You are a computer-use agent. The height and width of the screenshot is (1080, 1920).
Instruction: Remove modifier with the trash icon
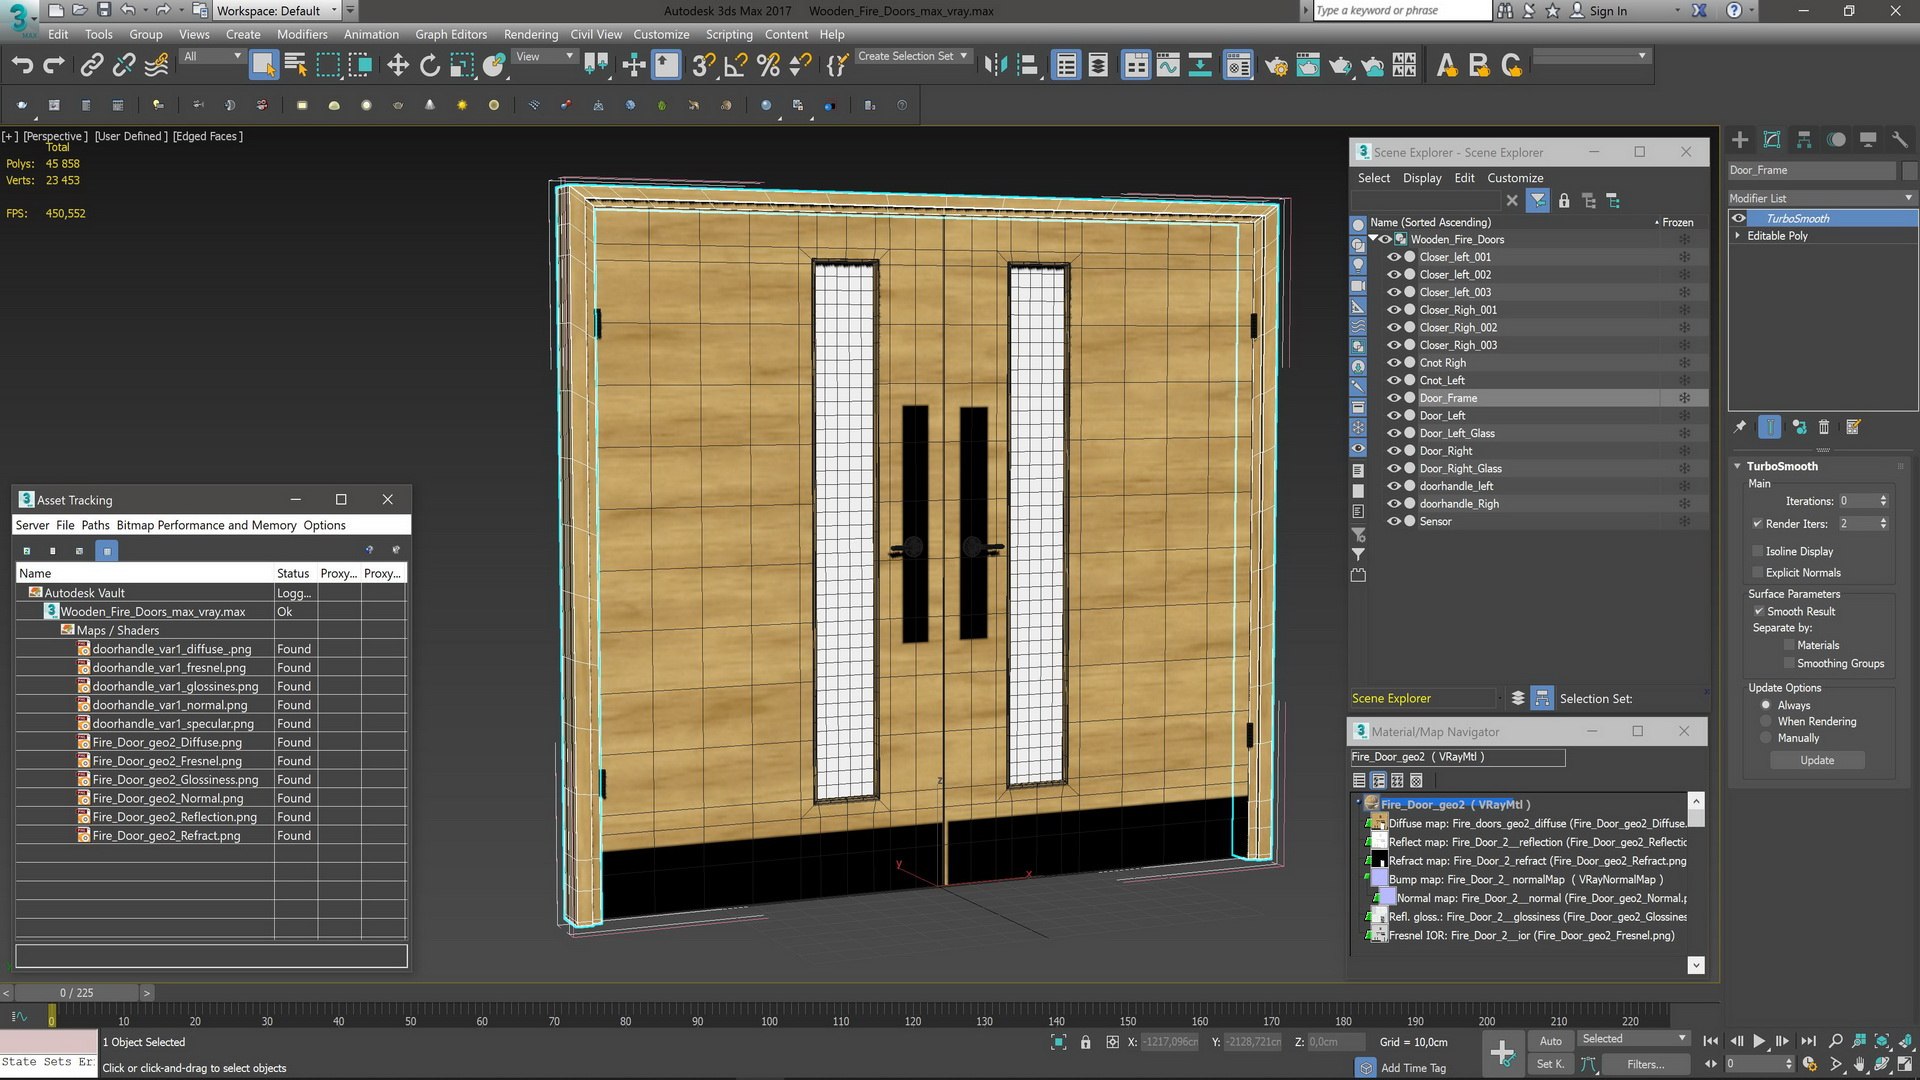(1824, 427)
